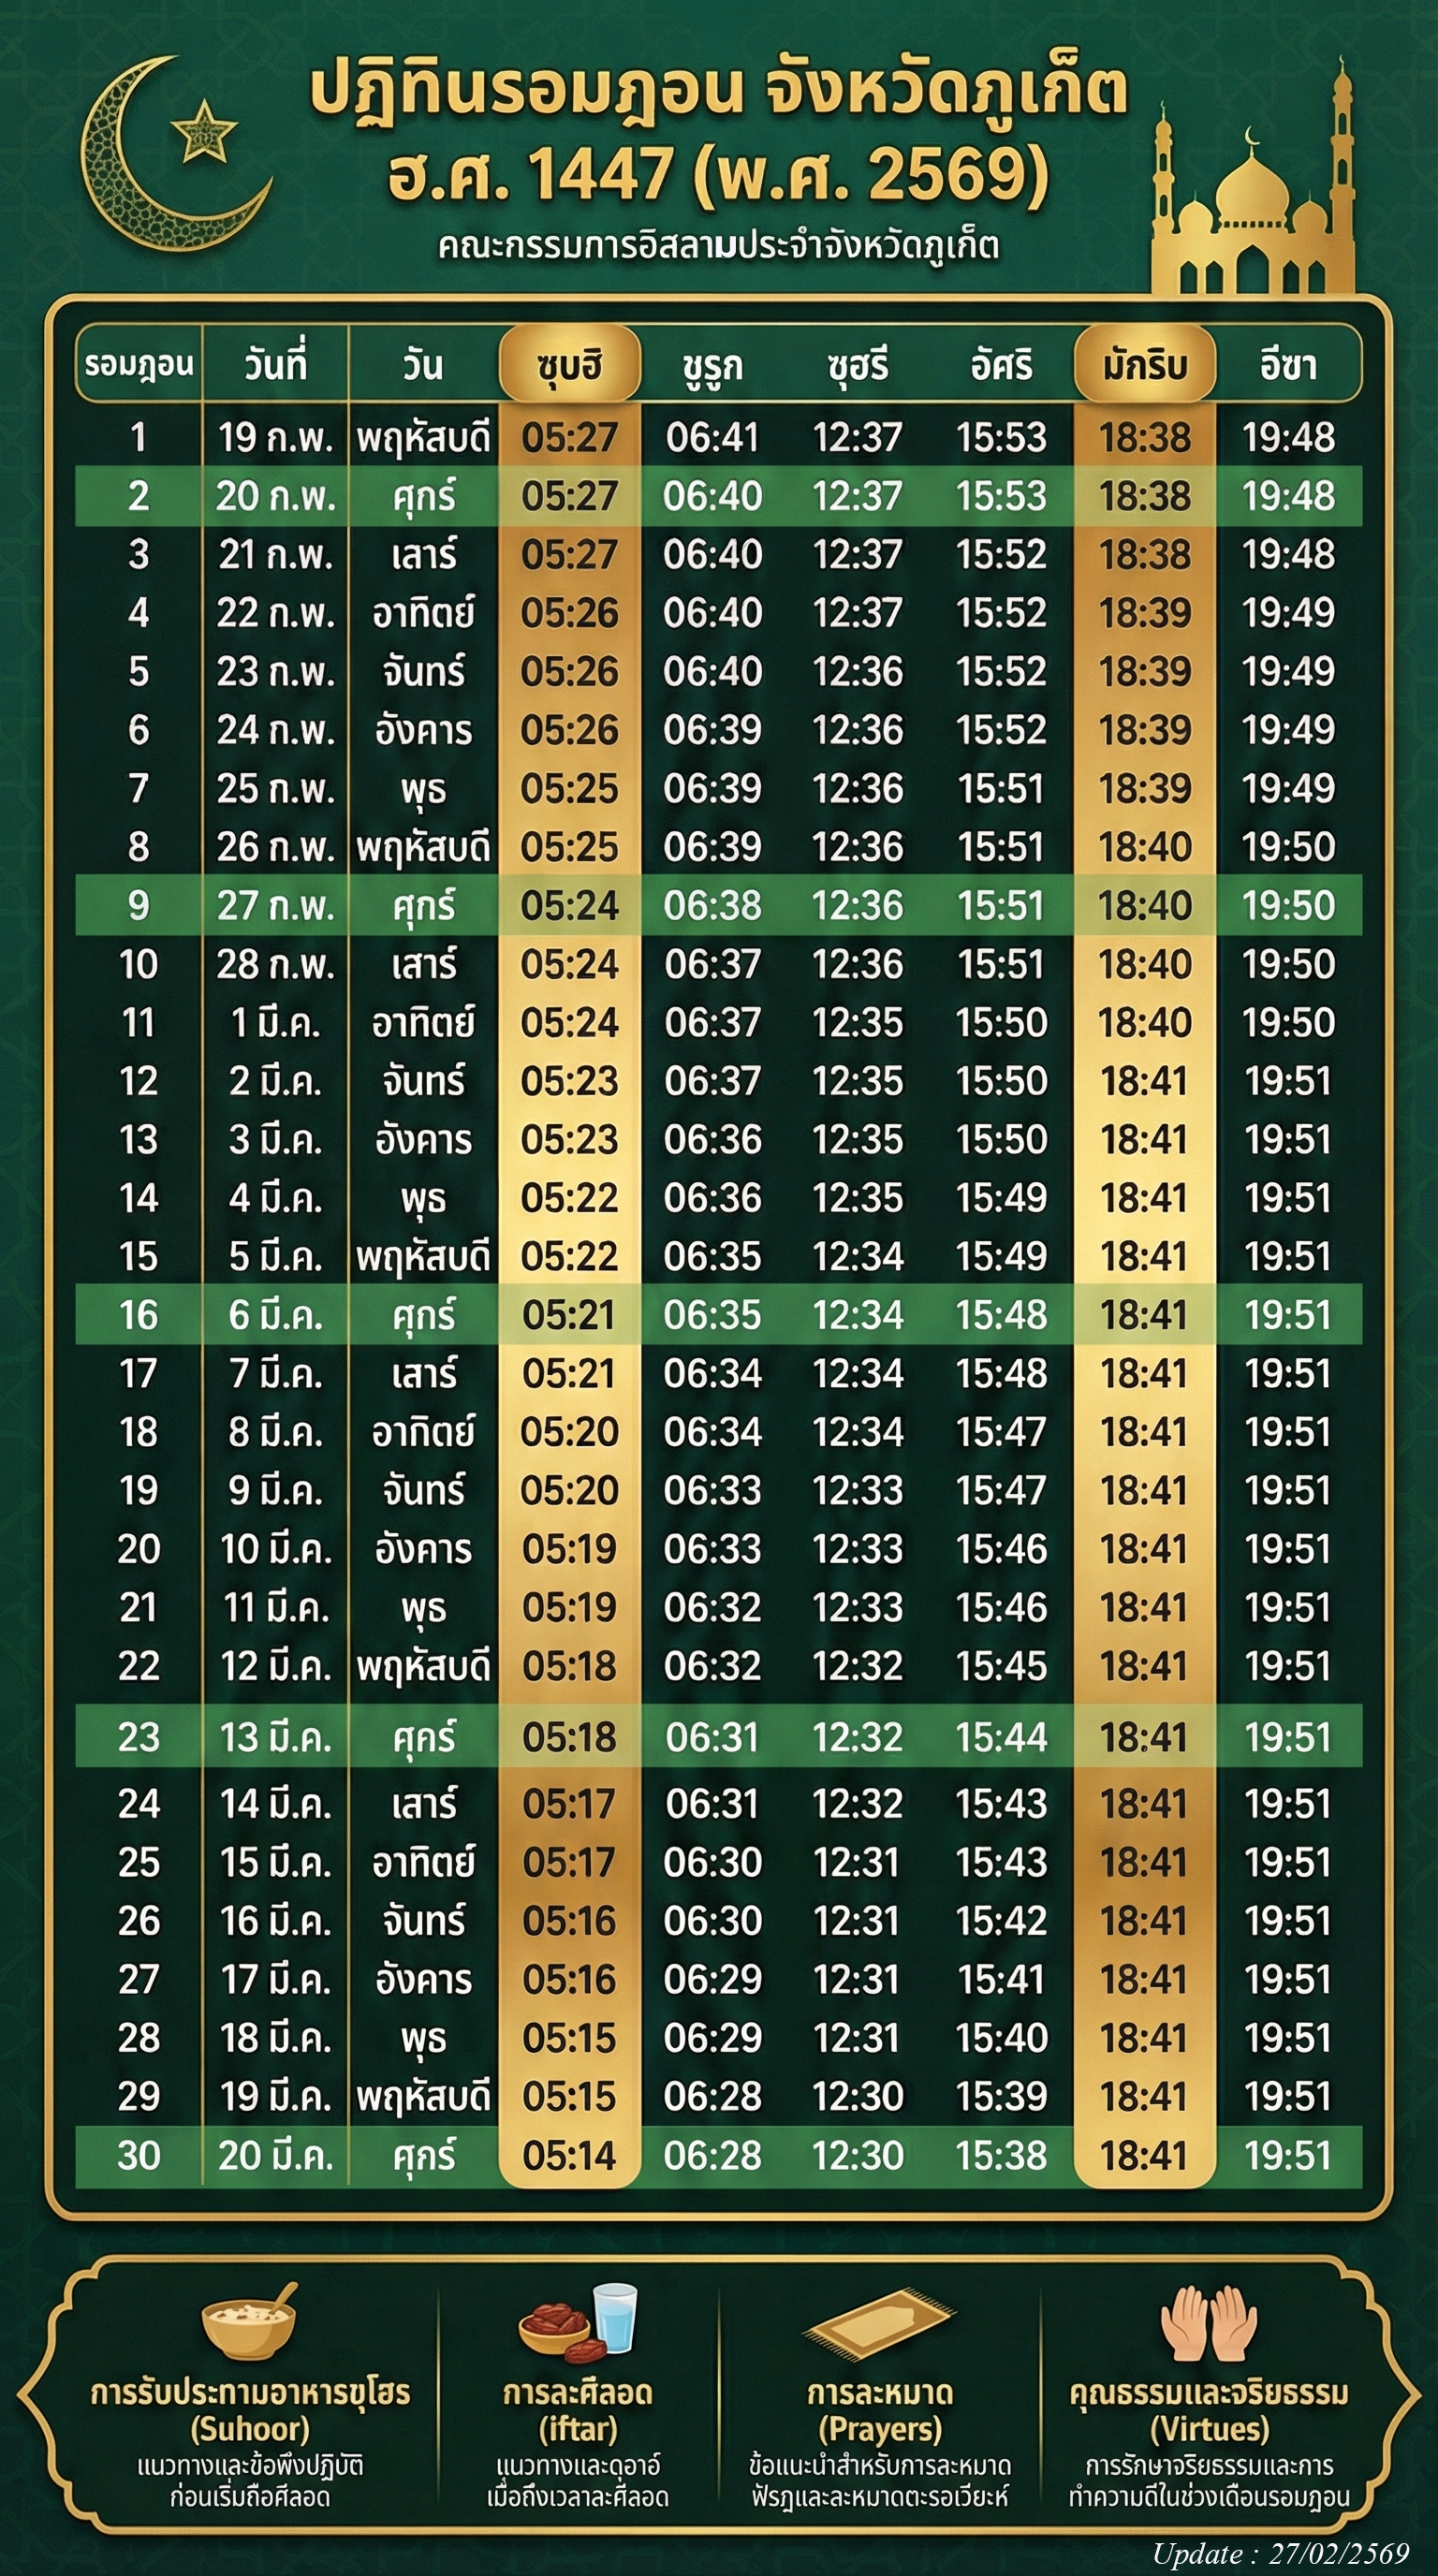Open the (Prayers) section label
The image size is (1438, 2576).
[x=879, y=2429]
